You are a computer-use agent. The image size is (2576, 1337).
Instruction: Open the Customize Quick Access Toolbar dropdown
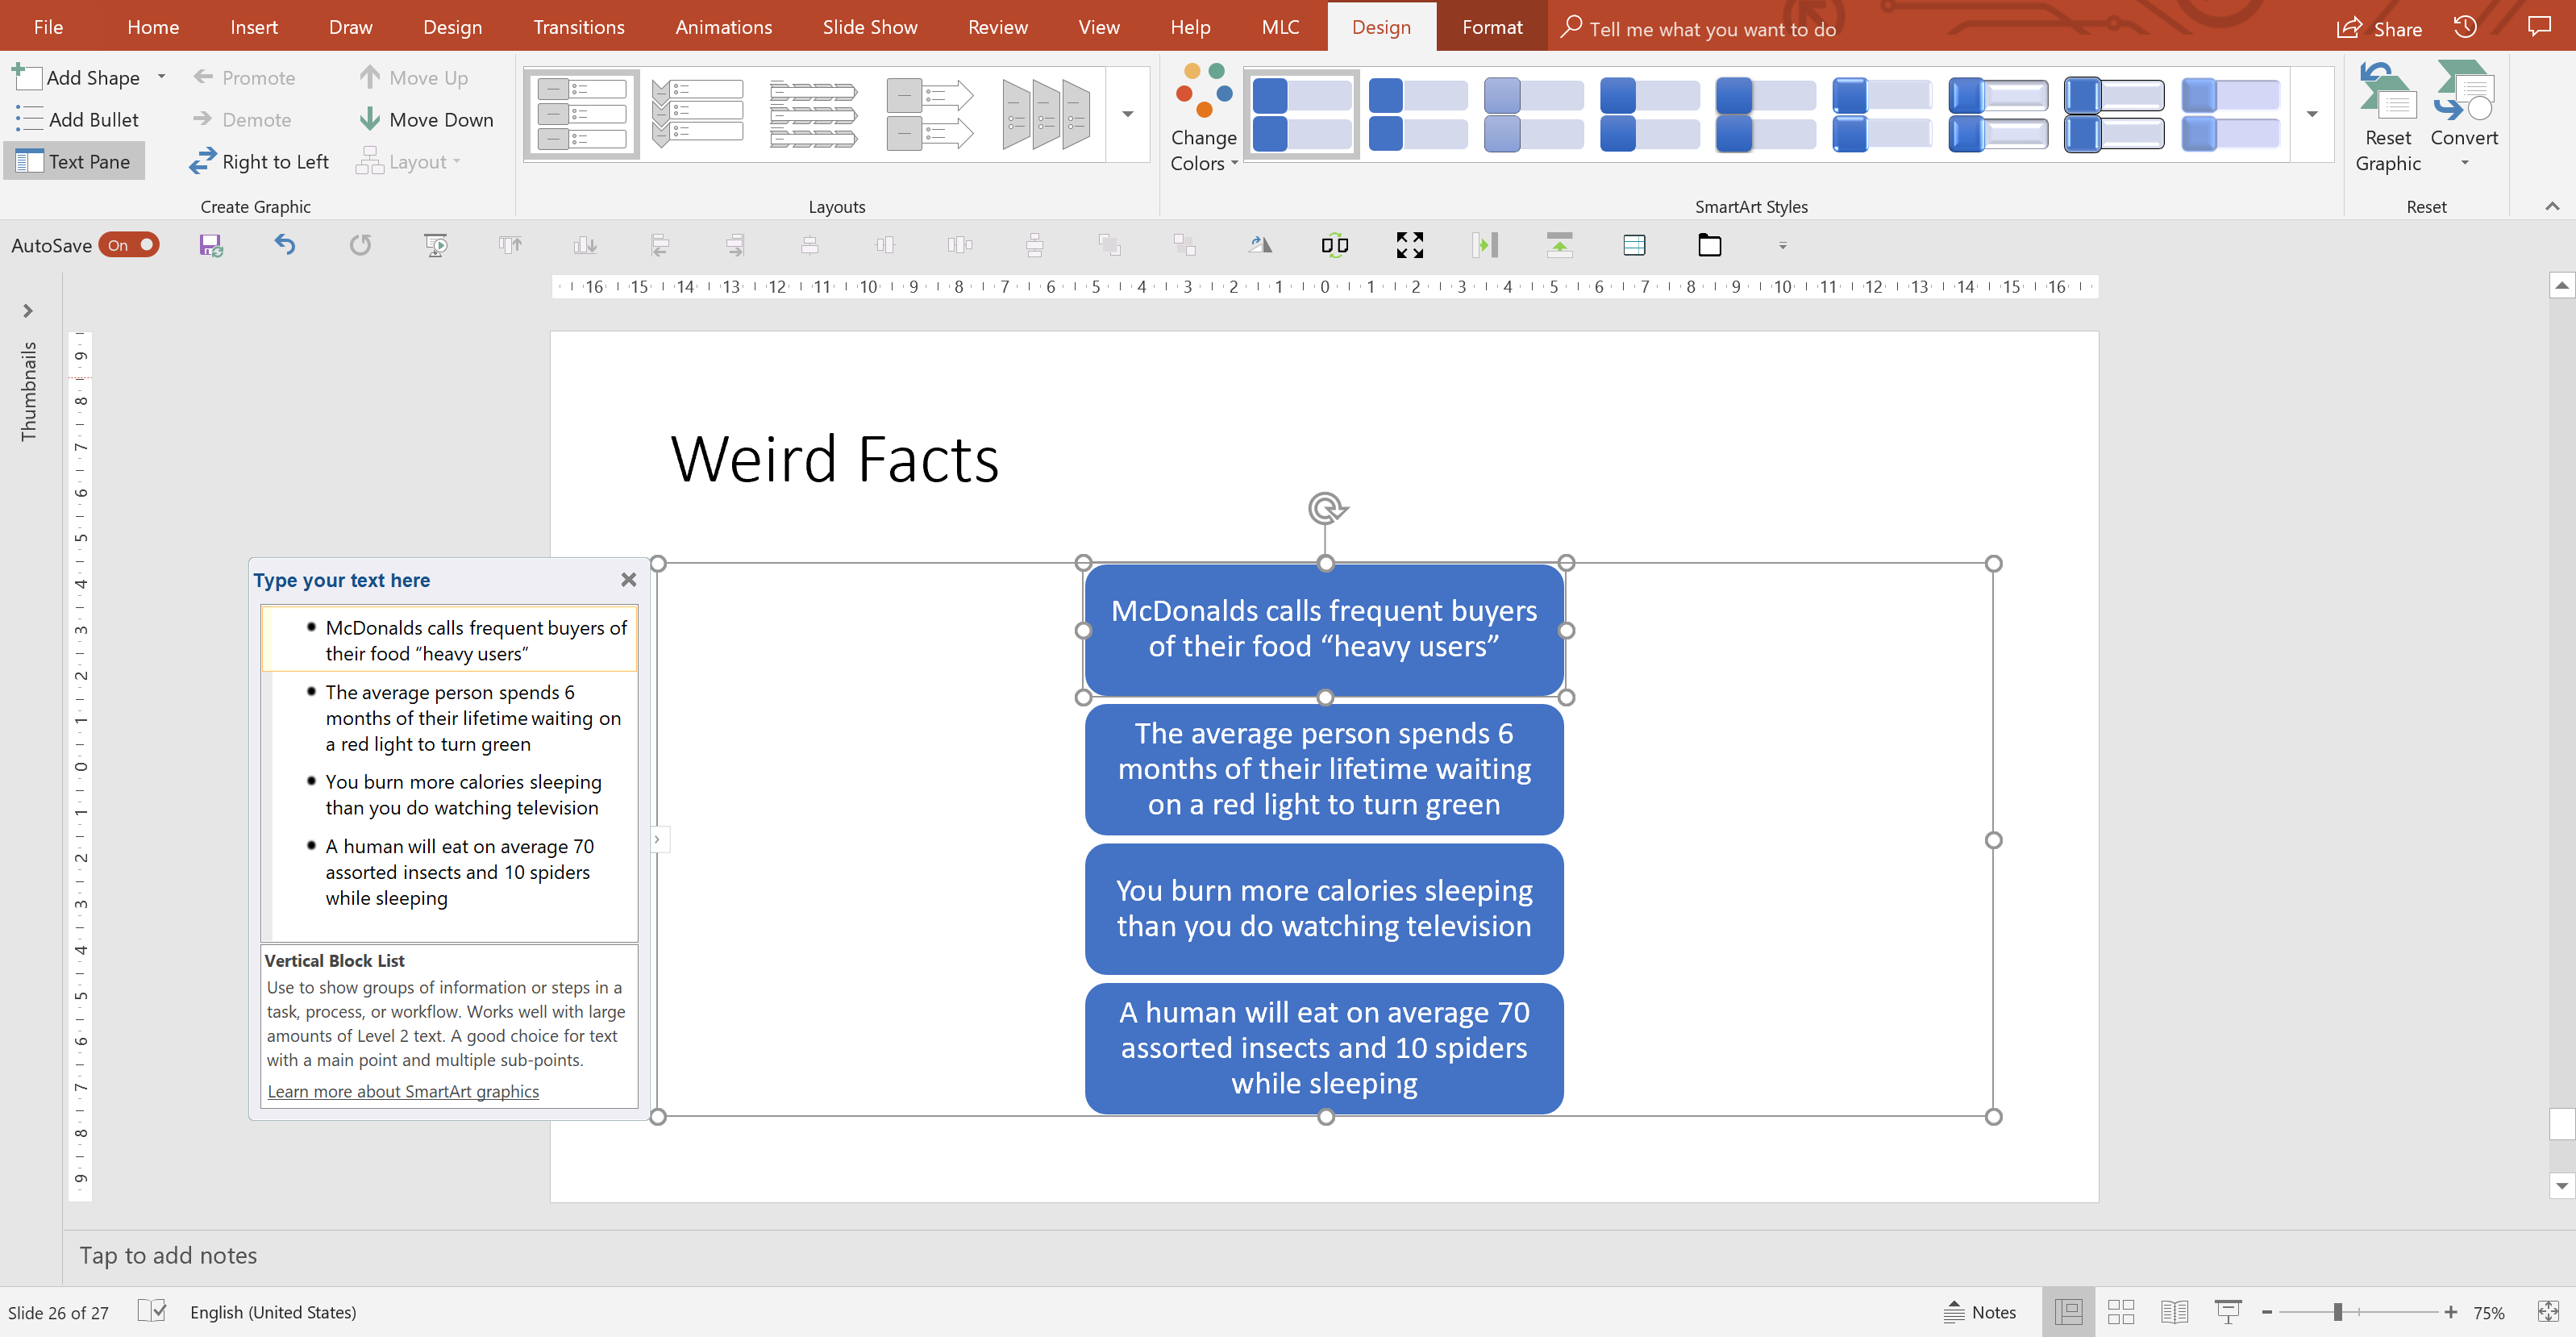(x=1783, y=245)
